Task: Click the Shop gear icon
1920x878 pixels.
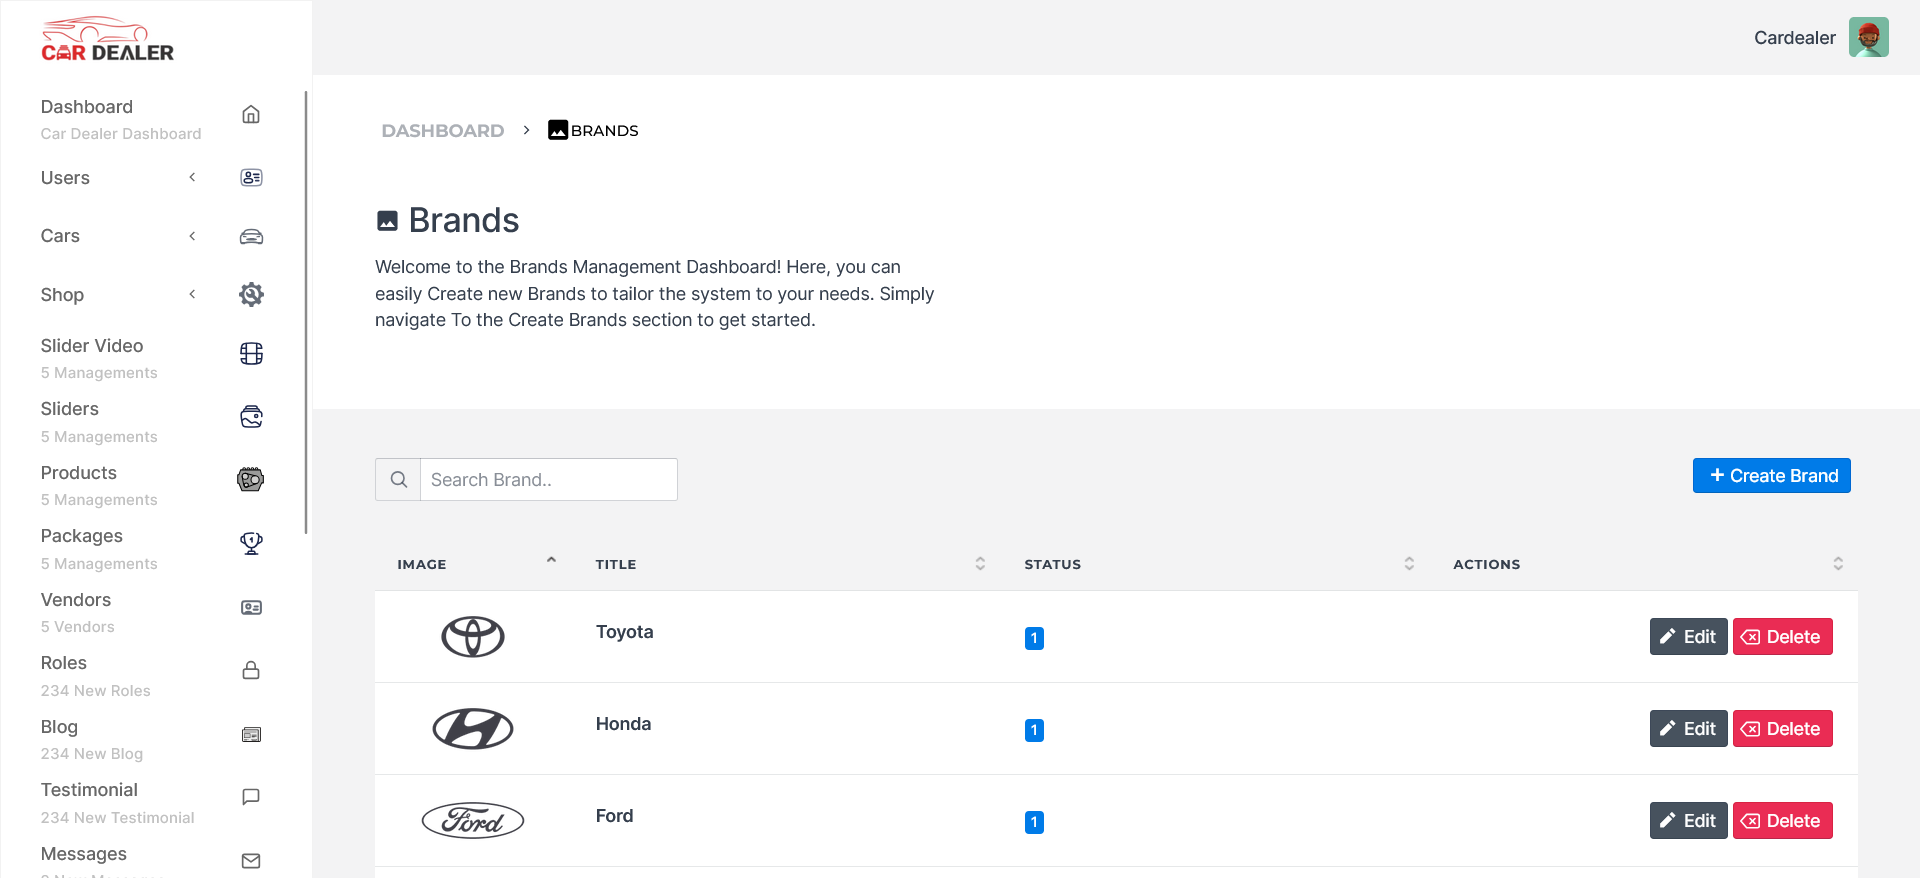Action: [x=251, y=294]
